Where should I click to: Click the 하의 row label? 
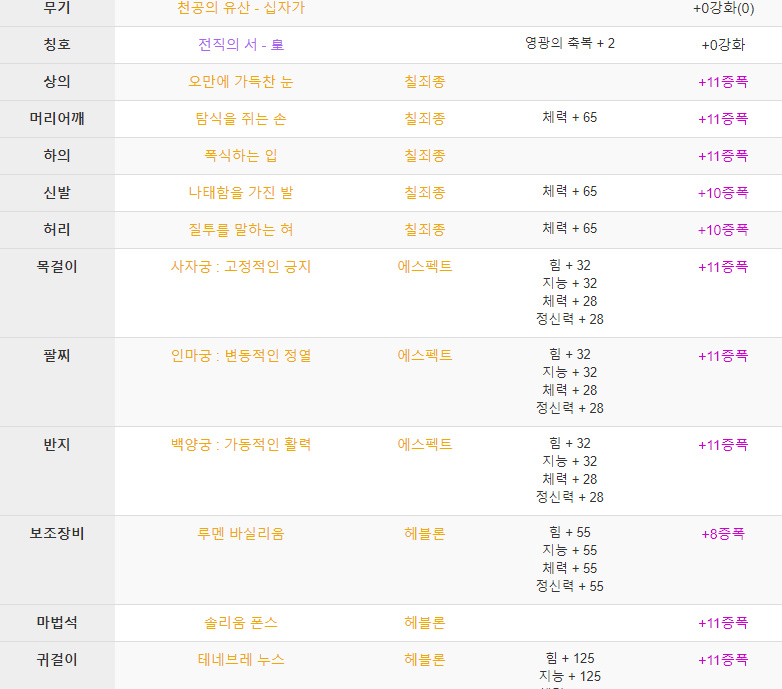pos(57,156)
